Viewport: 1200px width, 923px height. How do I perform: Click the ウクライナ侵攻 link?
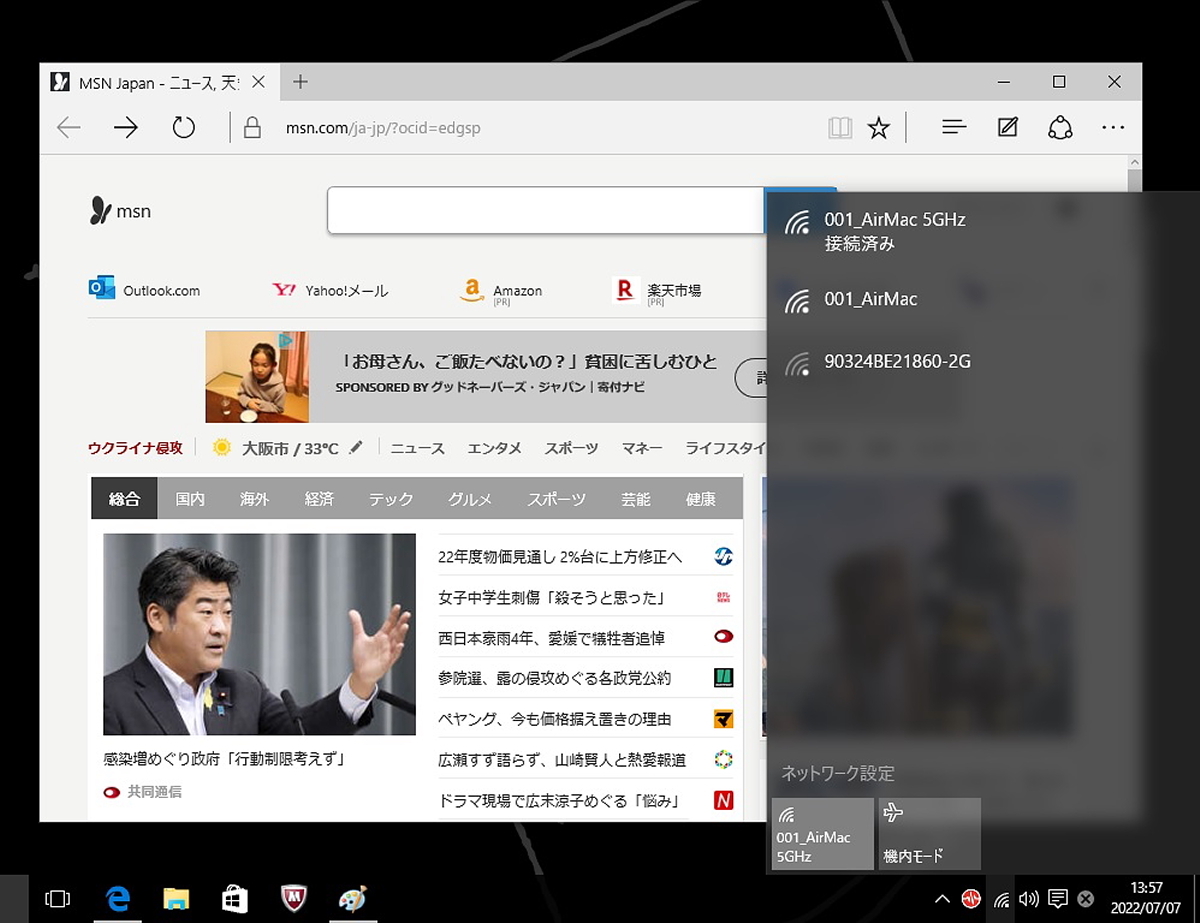click(x=136, y=448)
